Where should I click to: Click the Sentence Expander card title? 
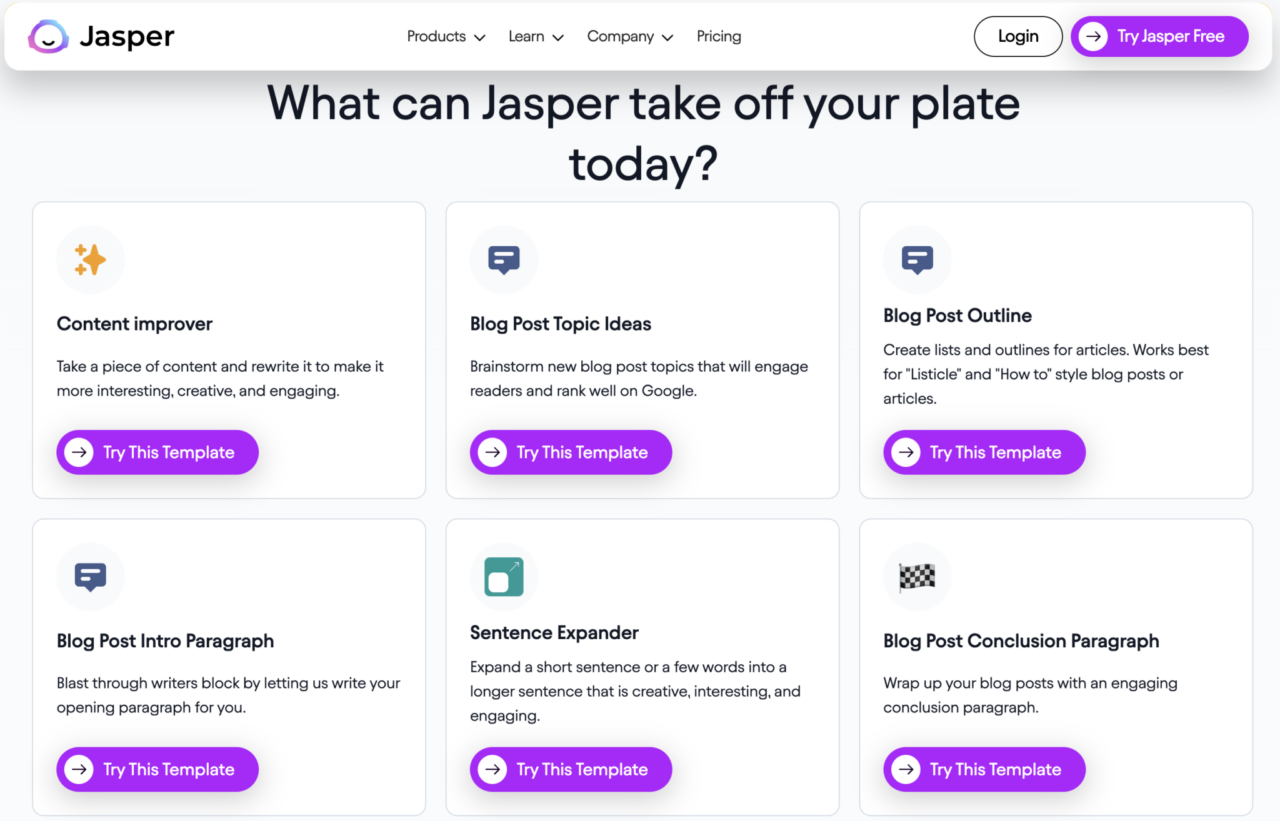click(554, 633)
